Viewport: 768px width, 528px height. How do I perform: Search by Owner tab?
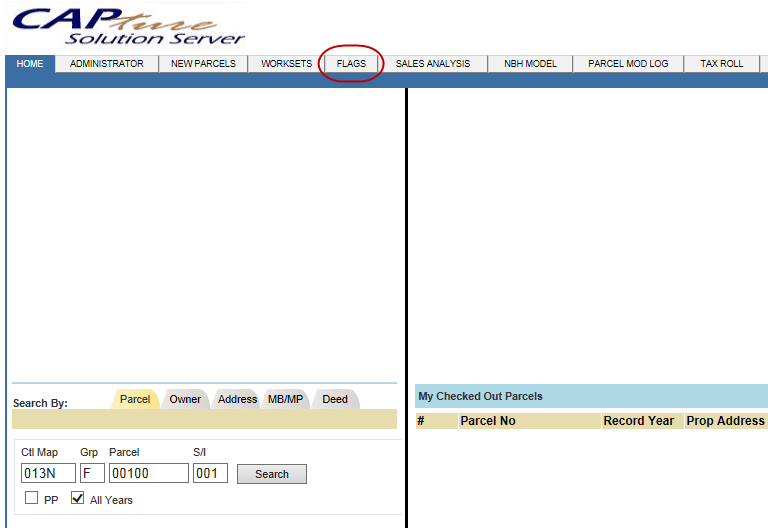pyautogui.click(x=185, y=399)
